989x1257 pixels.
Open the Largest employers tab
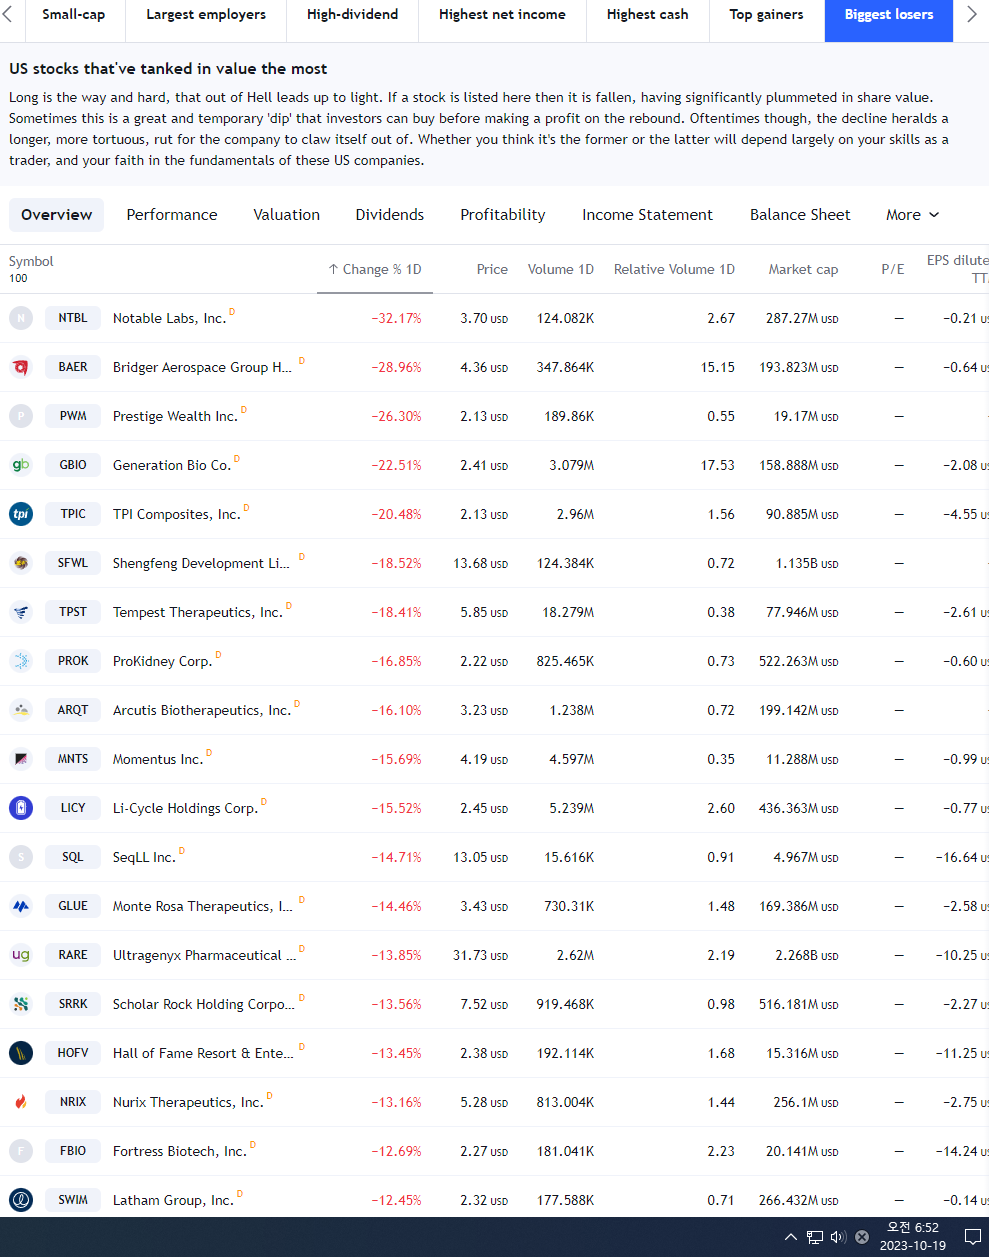(206, 15)
